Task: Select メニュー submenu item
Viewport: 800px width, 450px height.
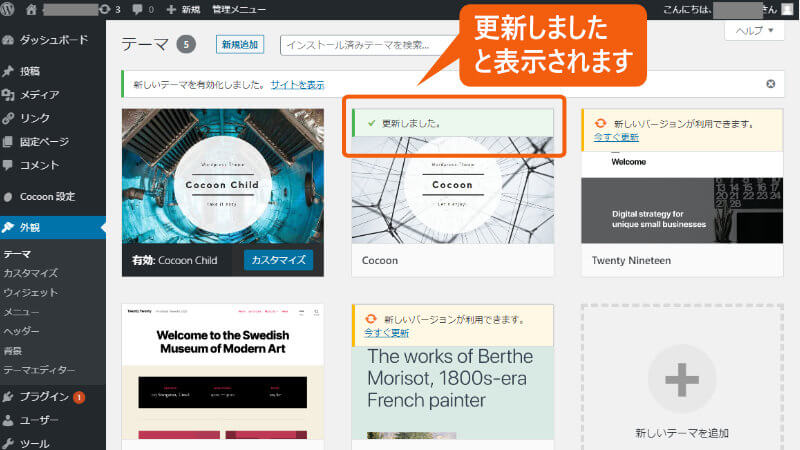Action: (x=21, y=312)
